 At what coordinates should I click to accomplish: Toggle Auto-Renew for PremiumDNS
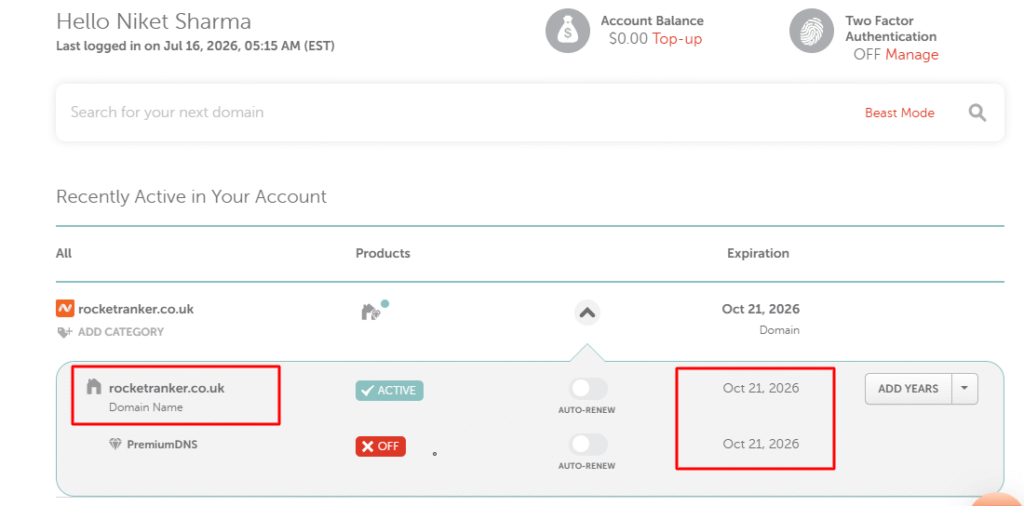pyautogui.click(x=587, y=445)
